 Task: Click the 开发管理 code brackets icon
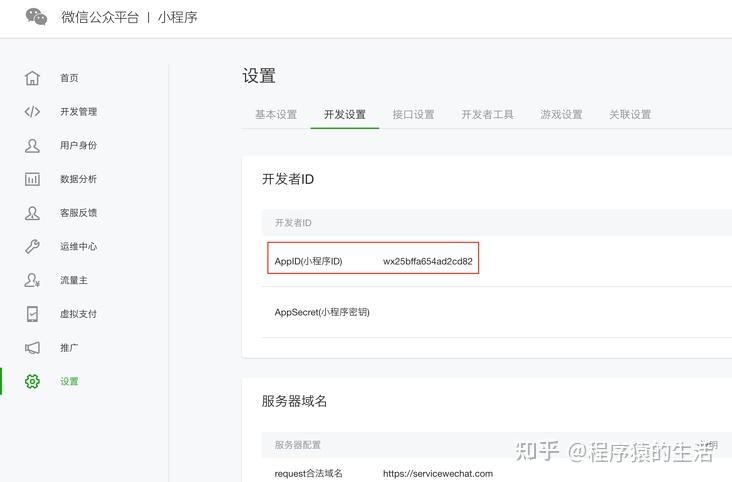pos(32,112)
